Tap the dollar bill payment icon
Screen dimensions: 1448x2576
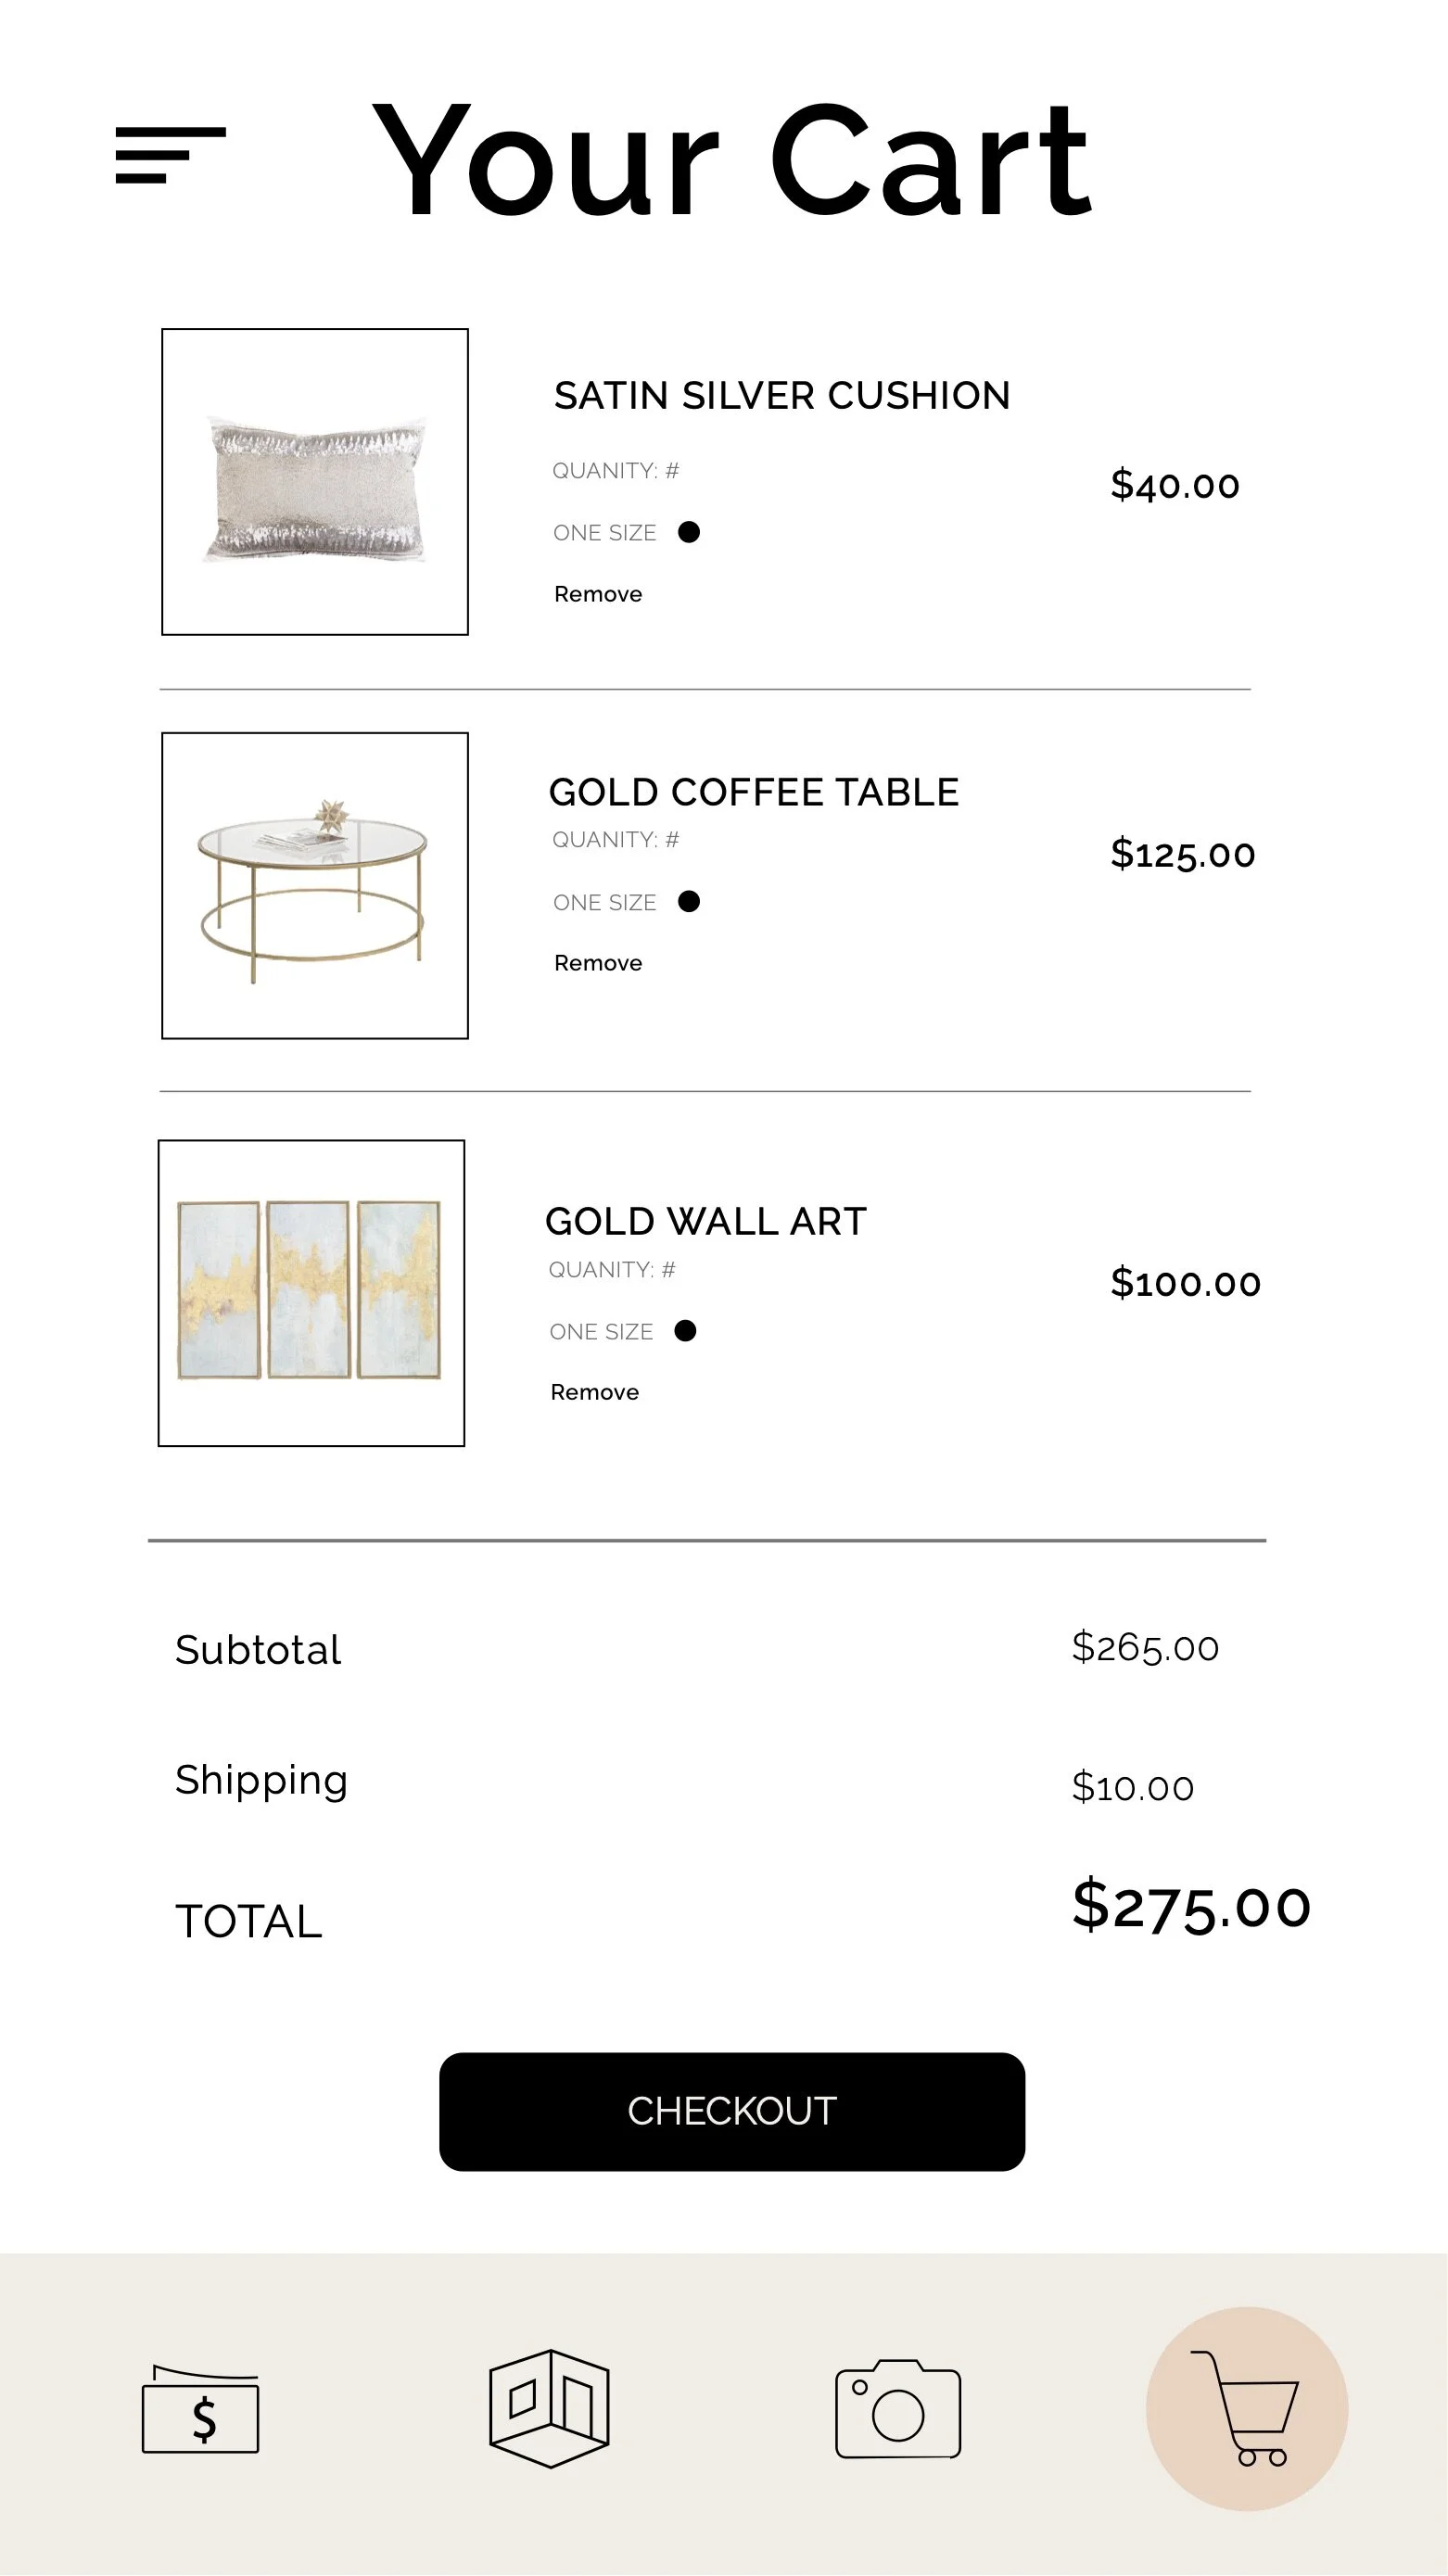click(201, 2410)
